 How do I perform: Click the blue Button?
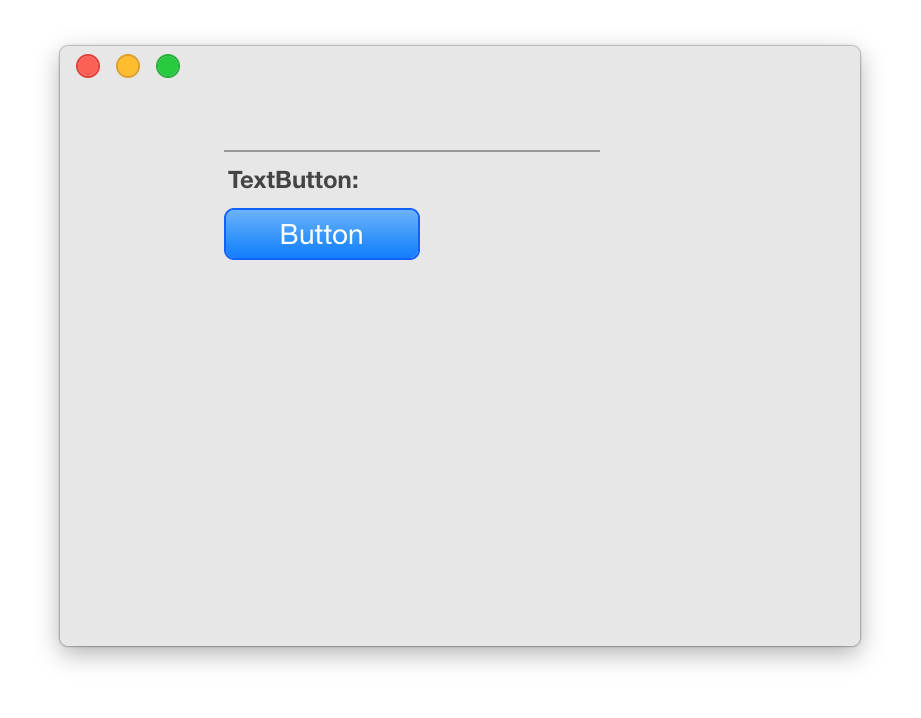click(x=322, y=234)
